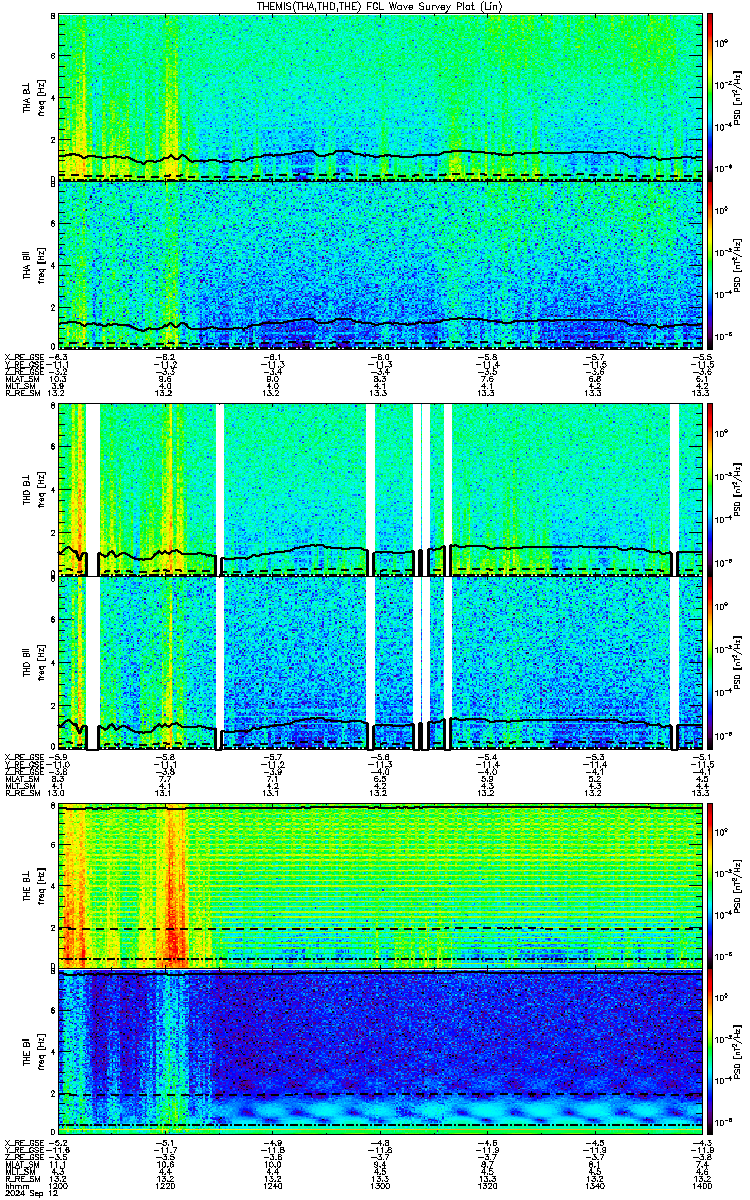Click 'PSD [nT²/Hz]' label next to THA B⊥ color bar
Viewport: 750px width, 1200px height.
click(x=737, y=97)
